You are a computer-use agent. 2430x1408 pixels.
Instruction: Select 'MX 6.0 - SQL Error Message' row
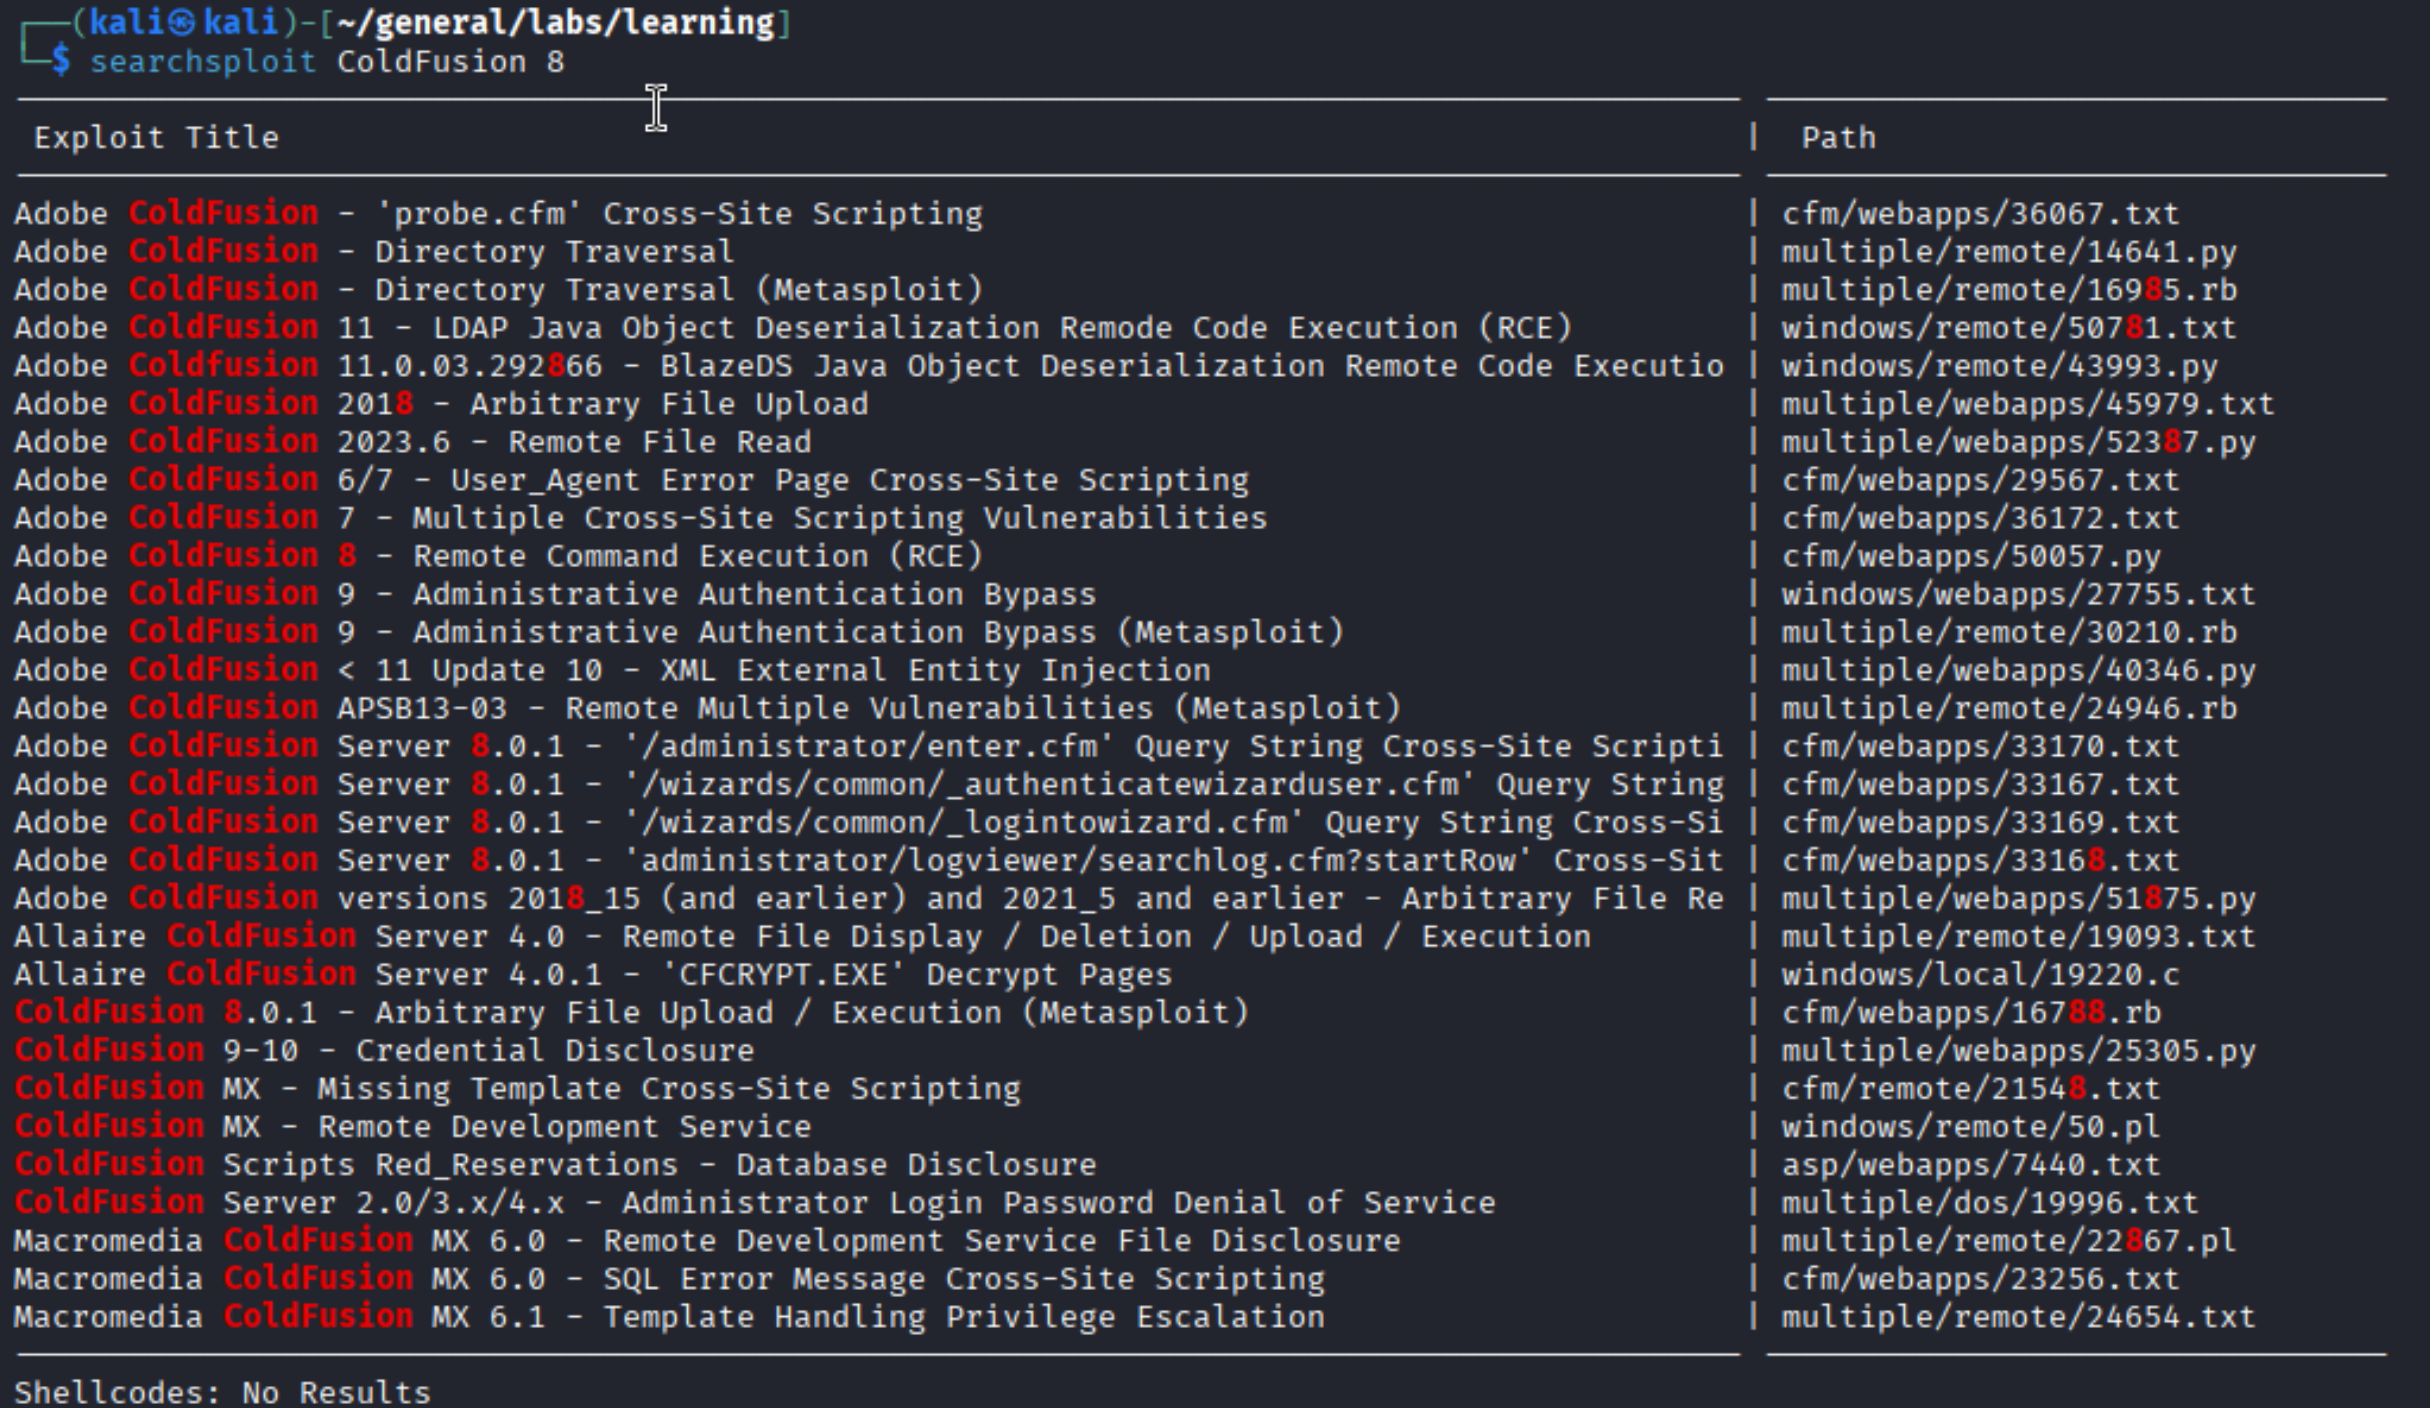(x=669, y=1278)
